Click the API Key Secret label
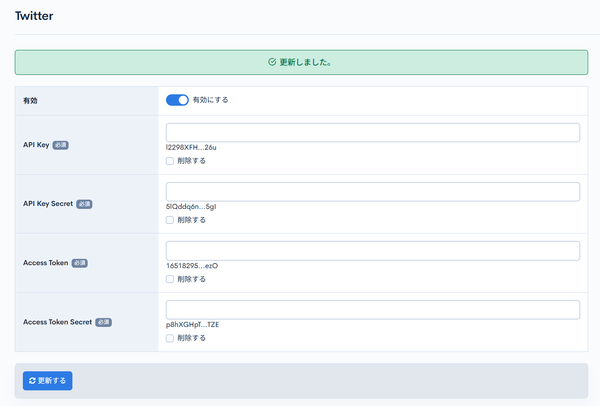This screenshot has height=406, width=600. pyautogui.click(x=48, y=204)
